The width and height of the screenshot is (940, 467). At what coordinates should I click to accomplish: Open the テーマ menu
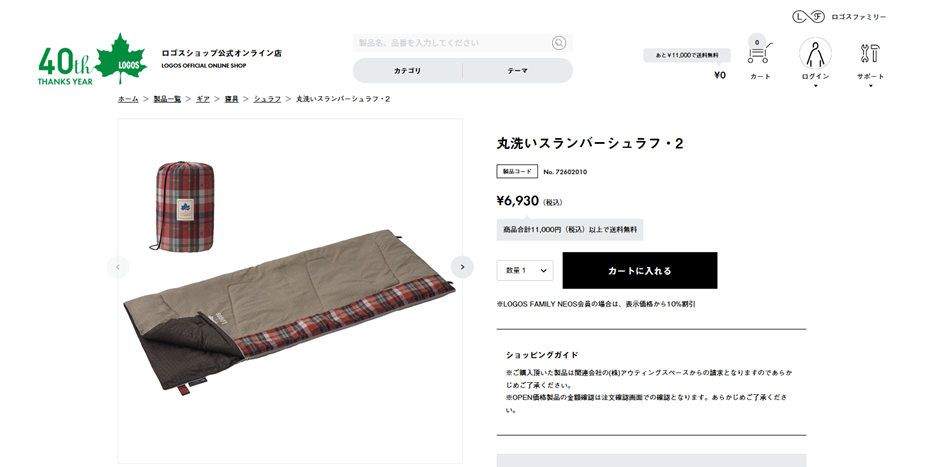pos(517,71)
